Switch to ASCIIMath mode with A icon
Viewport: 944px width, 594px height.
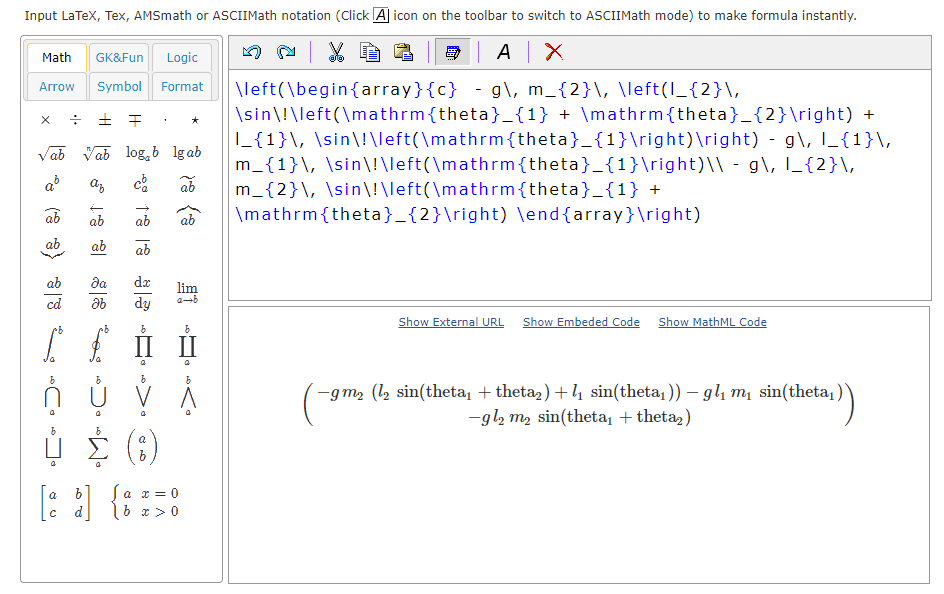coord(504,52)
